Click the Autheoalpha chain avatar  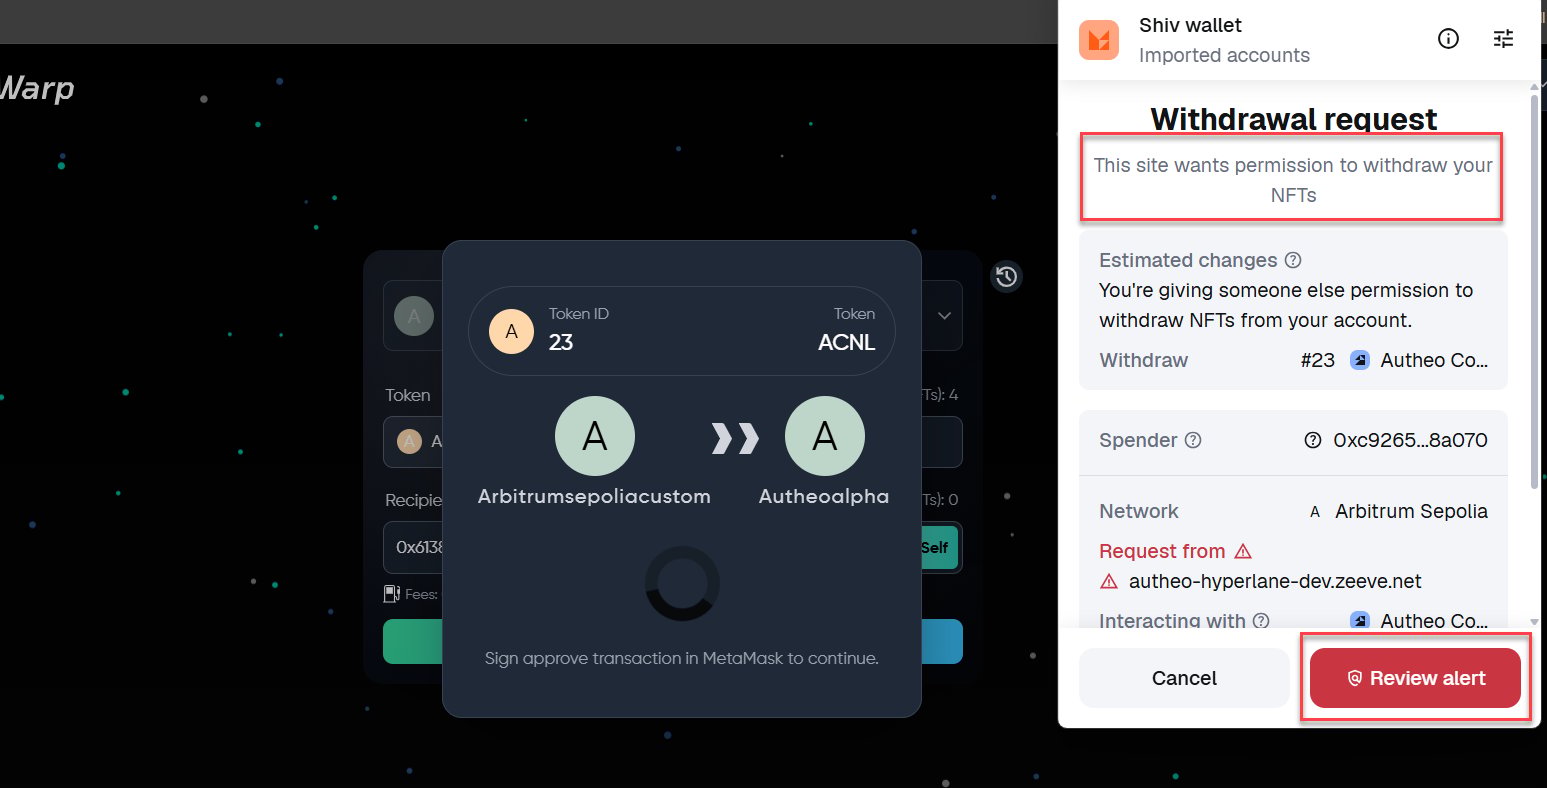click(825, 436)
